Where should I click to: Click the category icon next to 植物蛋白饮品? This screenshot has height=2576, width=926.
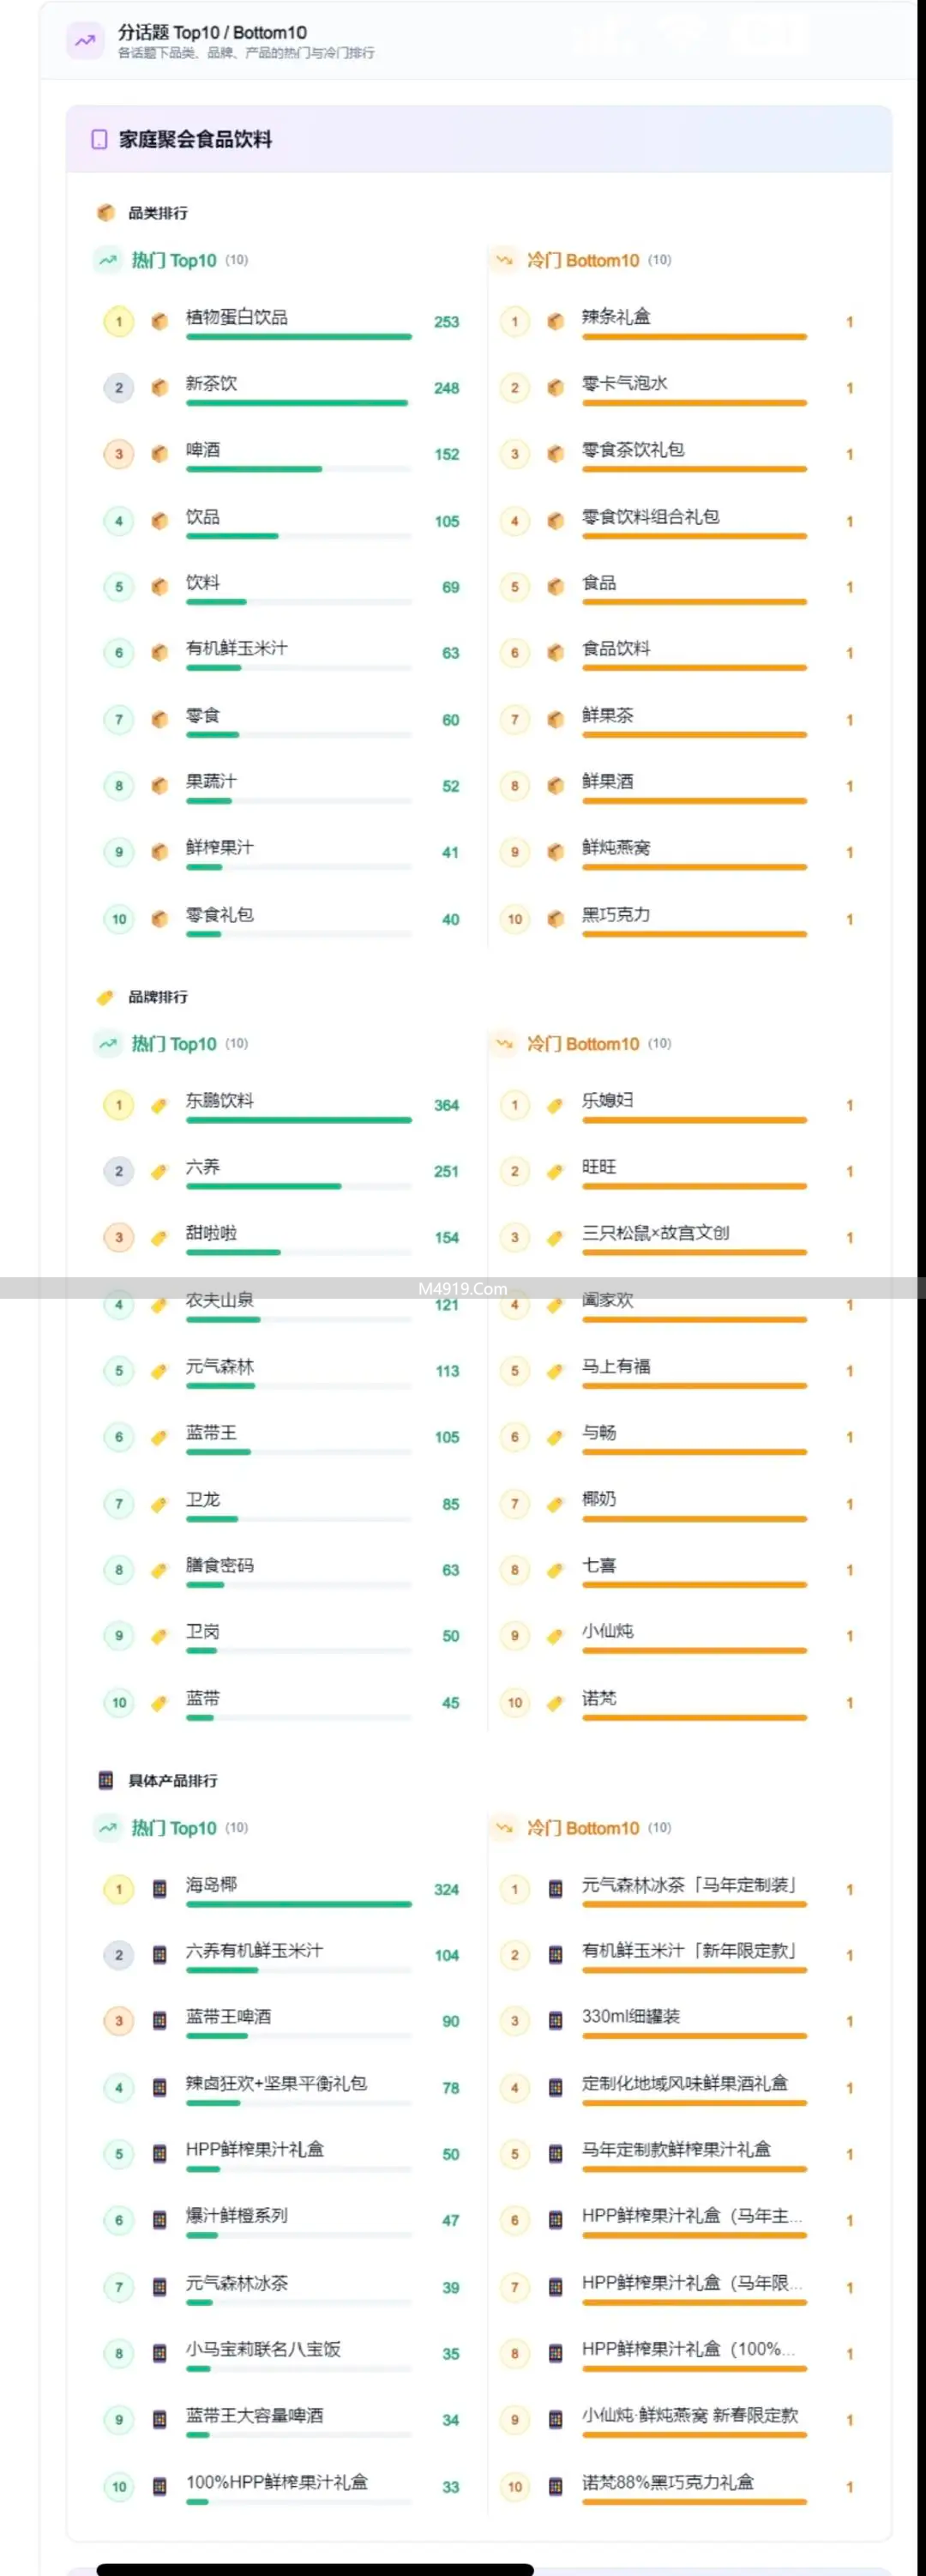click(x=158, y=320)
